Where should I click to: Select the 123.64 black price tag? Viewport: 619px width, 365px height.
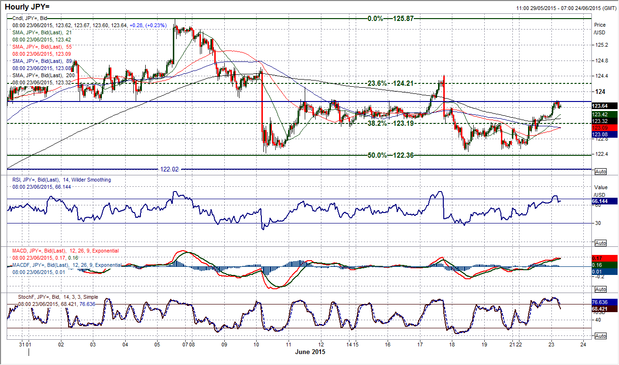(x=604, y=106)
